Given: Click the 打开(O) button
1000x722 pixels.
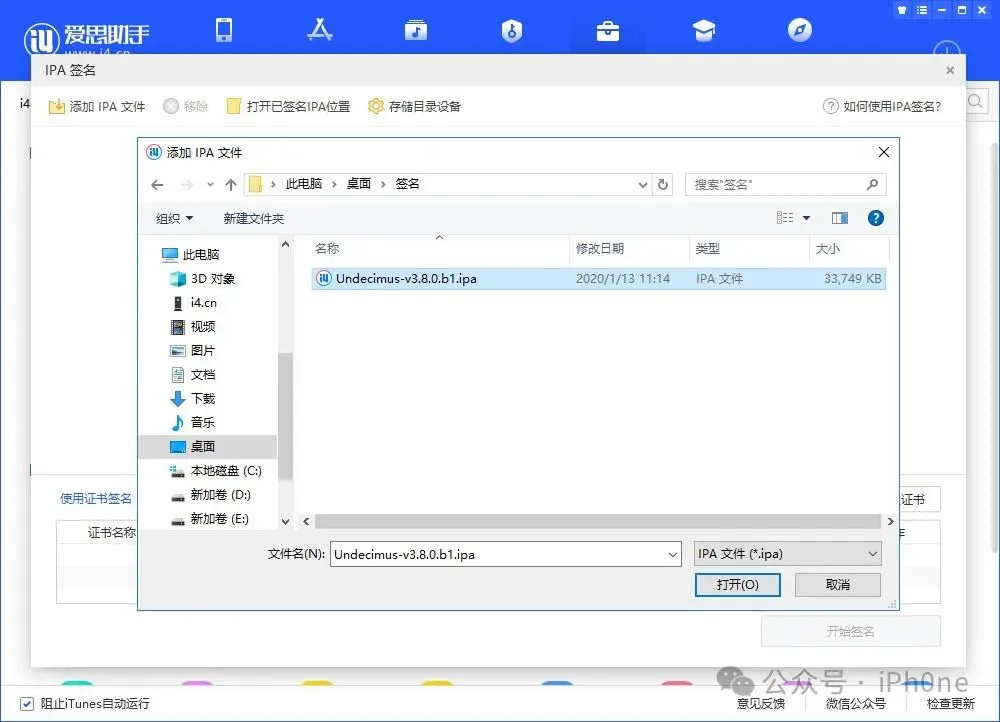Looking at the screenshot, I should tap(737, 585).
